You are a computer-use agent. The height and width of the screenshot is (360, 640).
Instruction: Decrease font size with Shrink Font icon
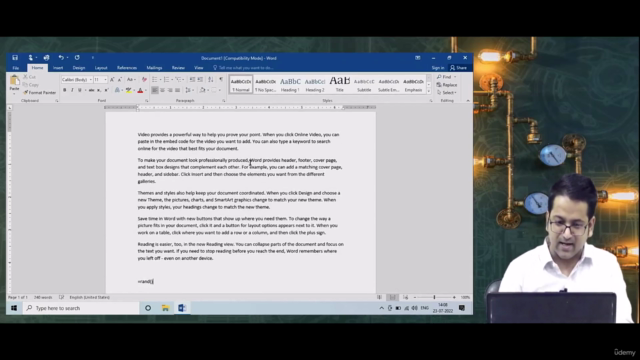click(120, 80)
